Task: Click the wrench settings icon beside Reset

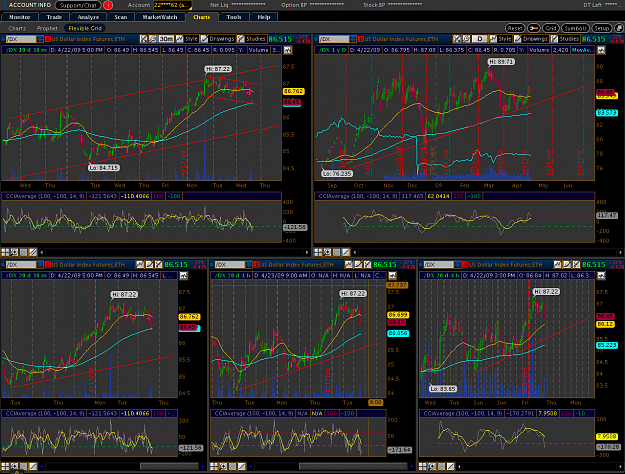Action: 534,28
